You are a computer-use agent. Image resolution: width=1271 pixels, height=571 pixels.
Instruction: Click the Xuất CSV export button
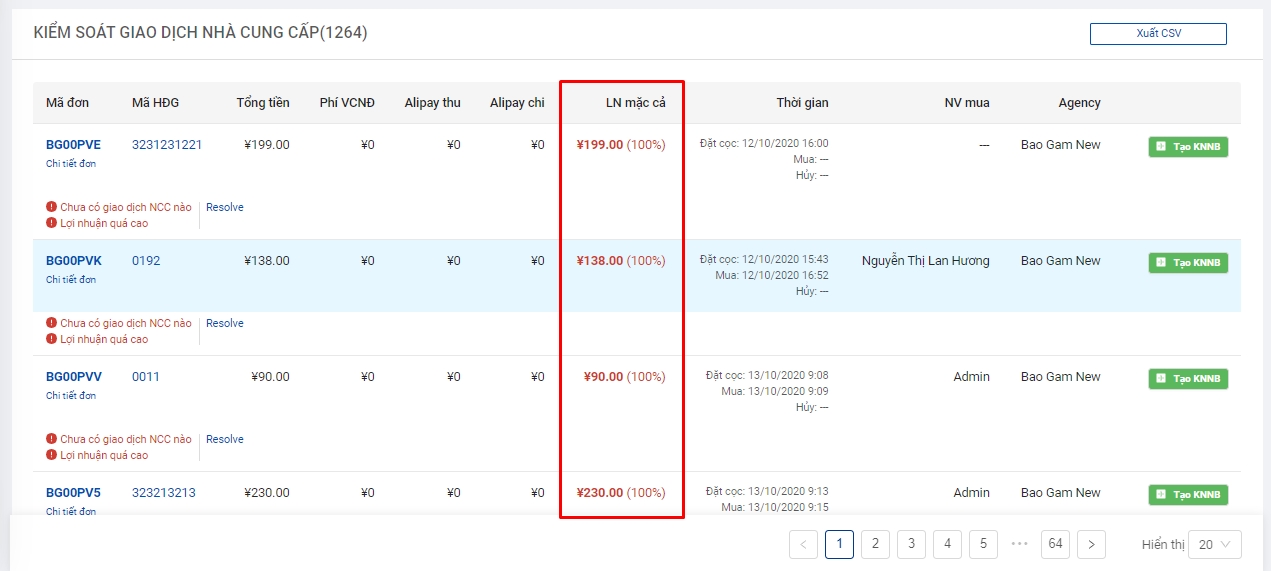(1158, 34)
